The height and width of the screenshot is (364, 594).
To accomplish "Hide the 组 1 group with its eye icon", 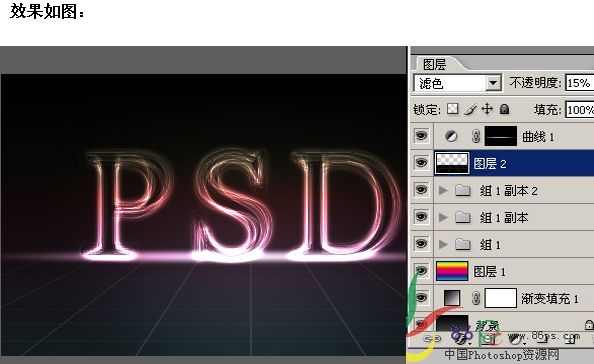I will [421, 244].
